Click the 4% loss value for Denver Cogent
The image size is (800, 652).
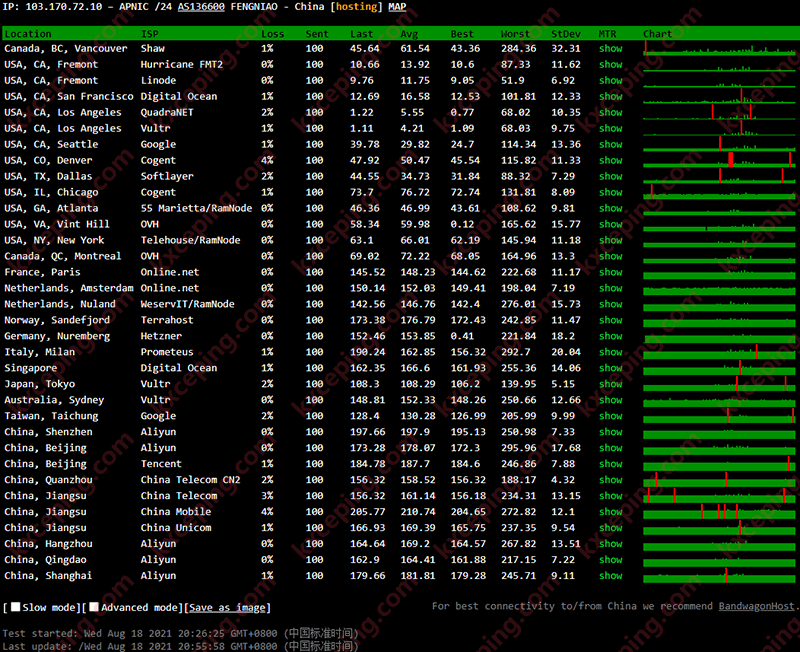coord(267,160)
